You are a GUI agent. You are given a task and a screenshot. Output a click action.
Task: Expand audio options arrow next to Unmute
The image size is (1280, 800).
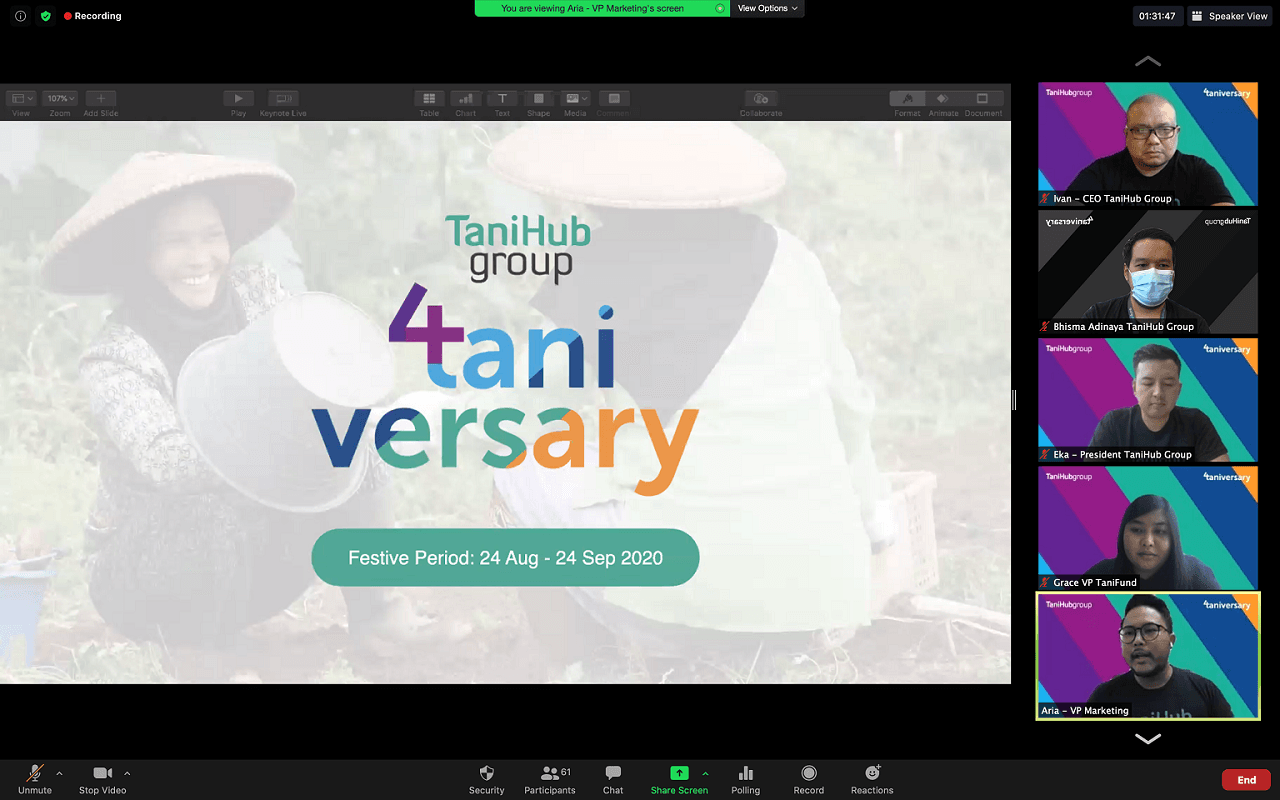coord(59,773)
